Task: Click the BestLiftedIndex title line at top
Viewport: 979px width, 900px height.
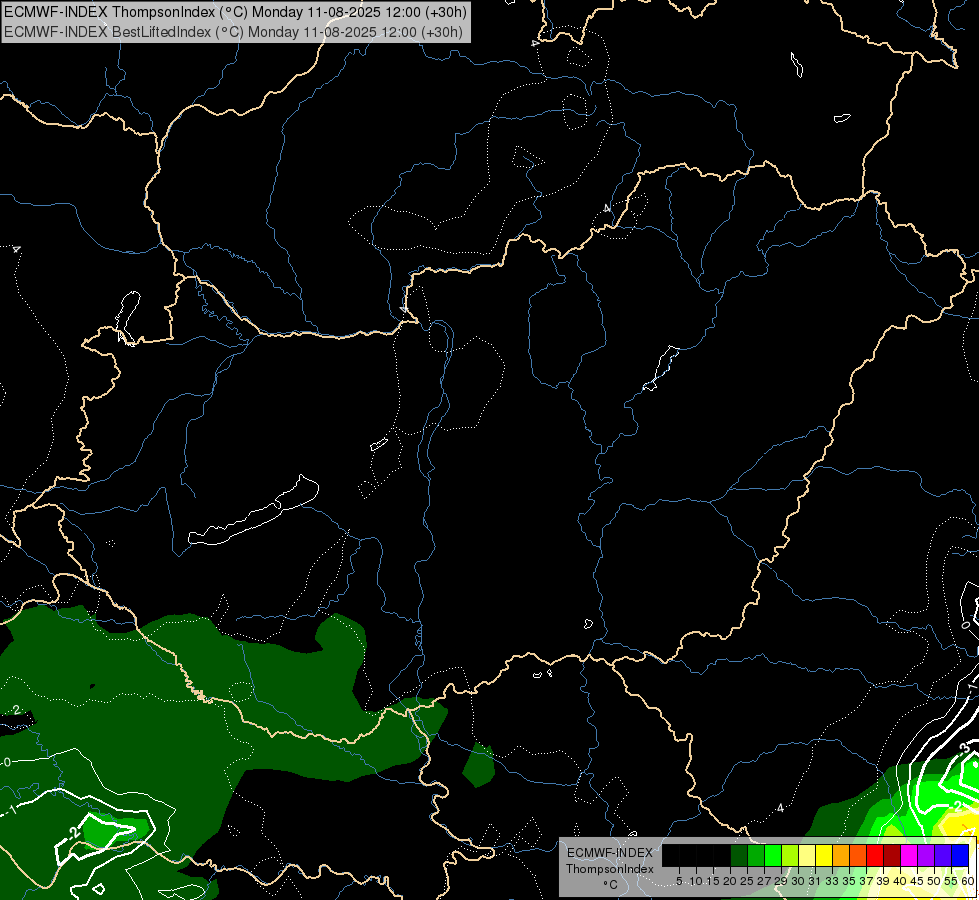Action: [x=234, y=32]
